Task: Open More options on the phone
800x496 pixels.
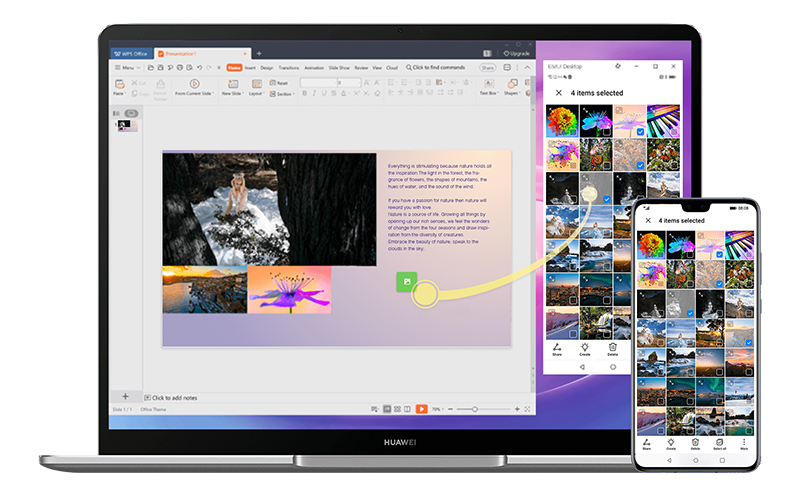Action: tap(744, 444)
